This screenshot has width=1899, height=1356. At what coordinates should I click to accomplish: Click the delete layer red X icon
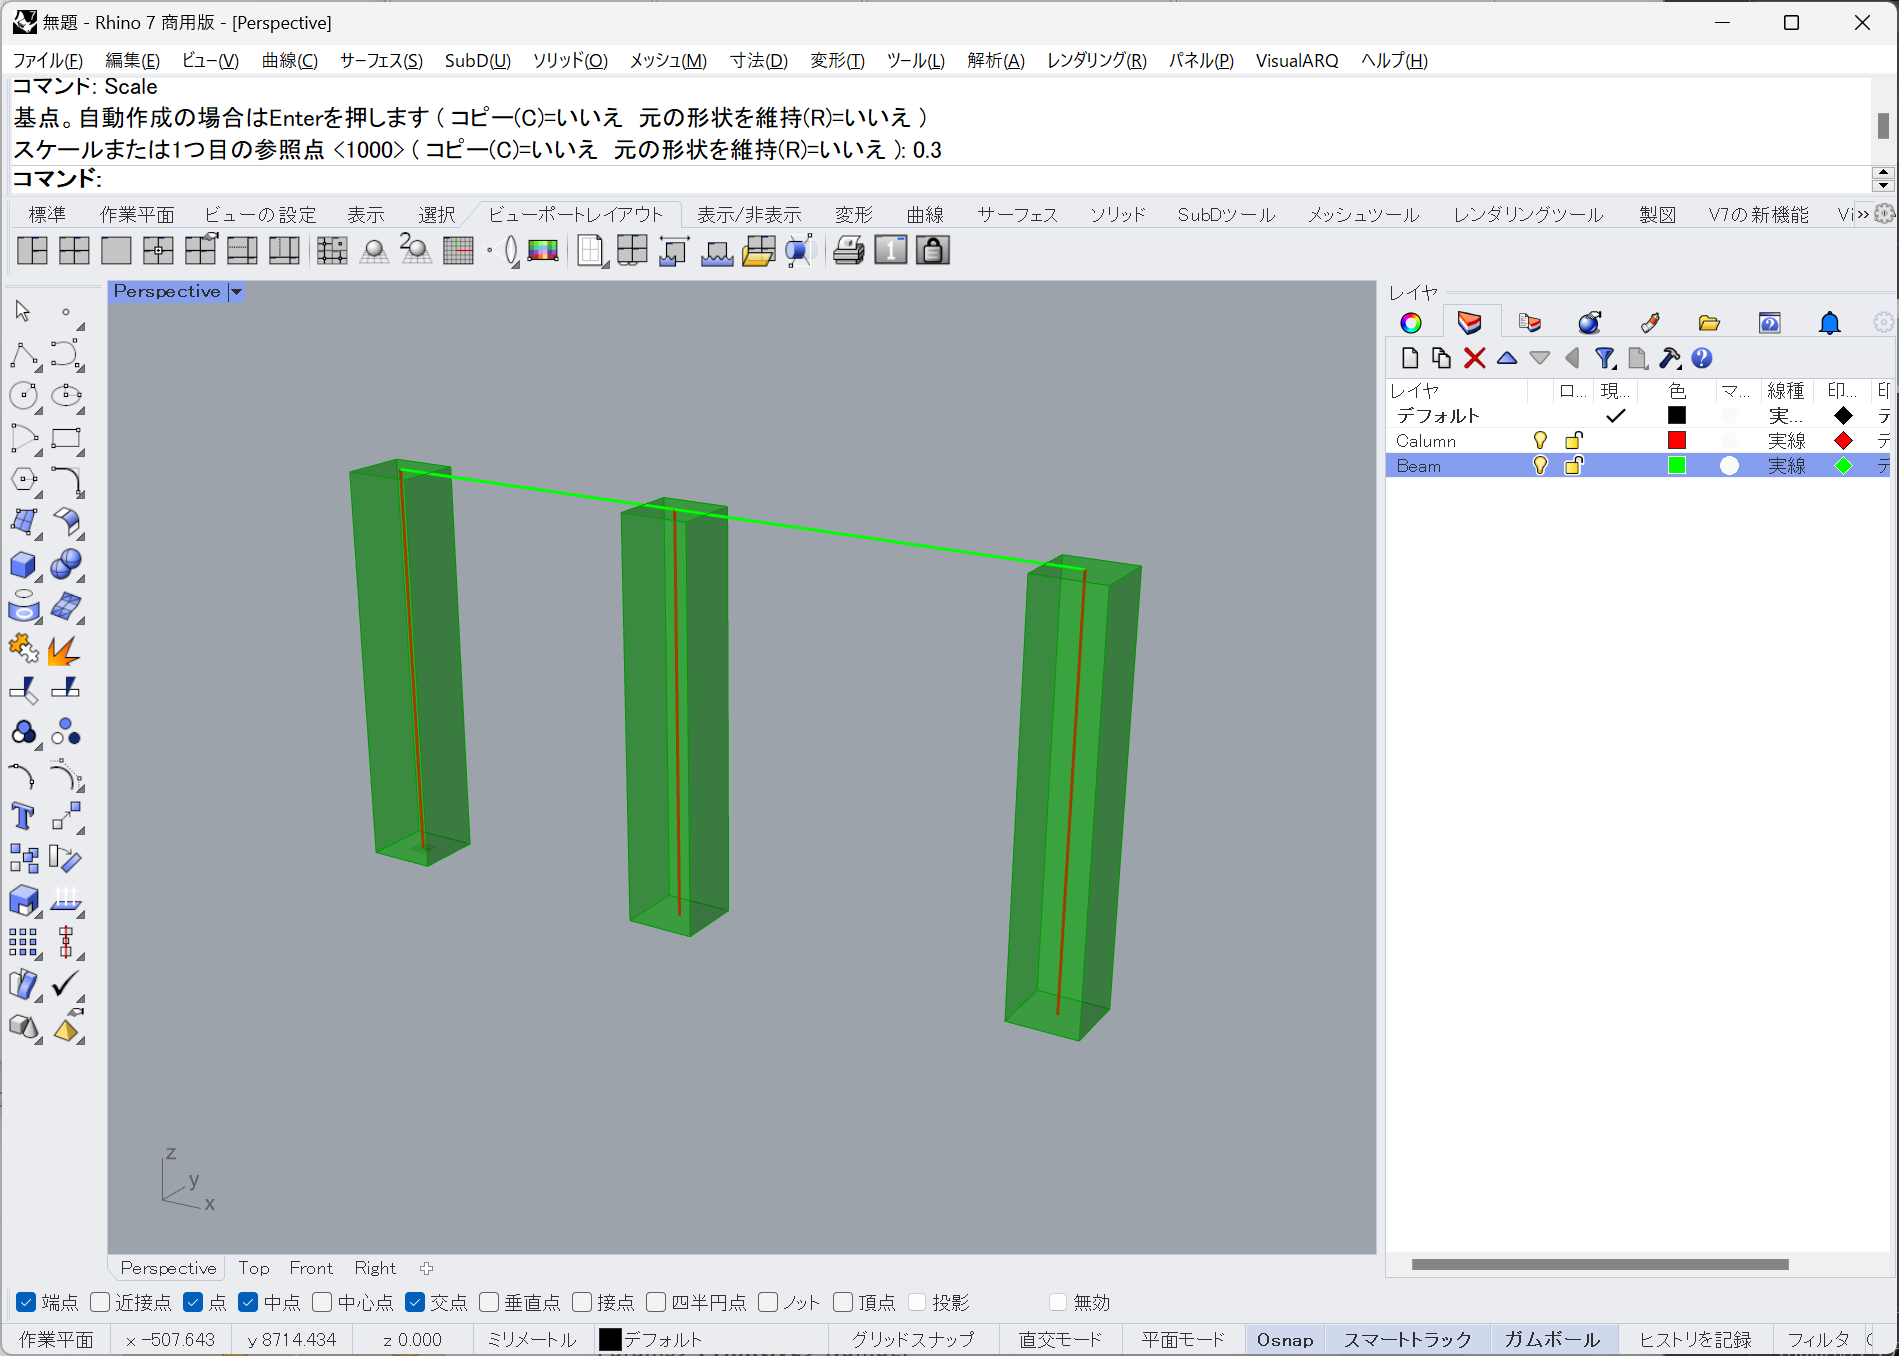tap(1474, 358)
